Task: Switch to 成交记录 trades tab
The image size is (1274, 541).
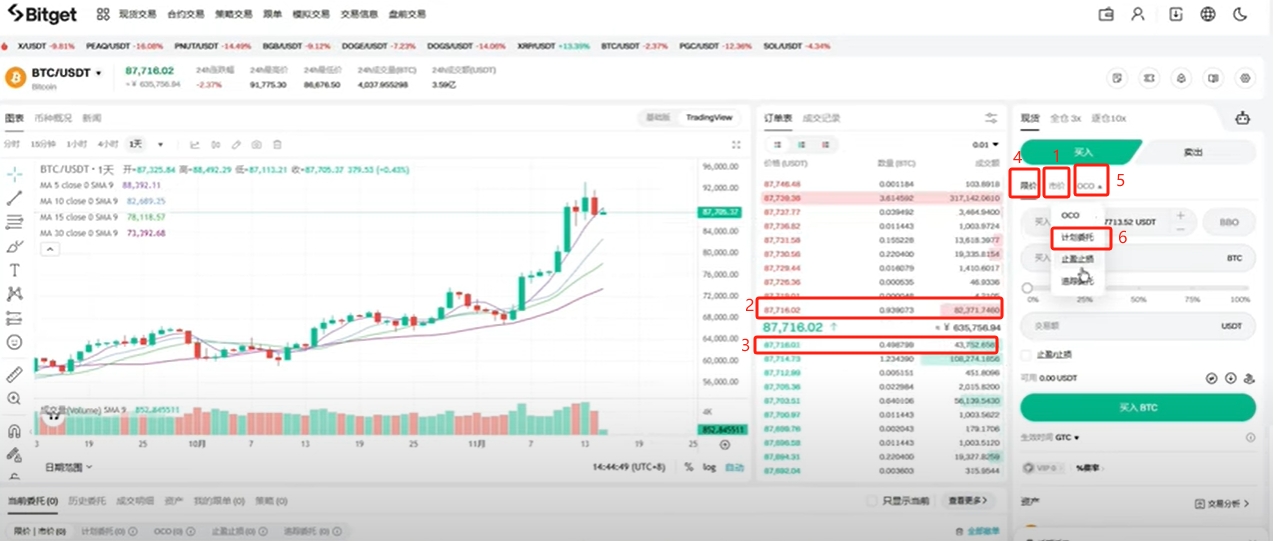Action: click(823, 118)
